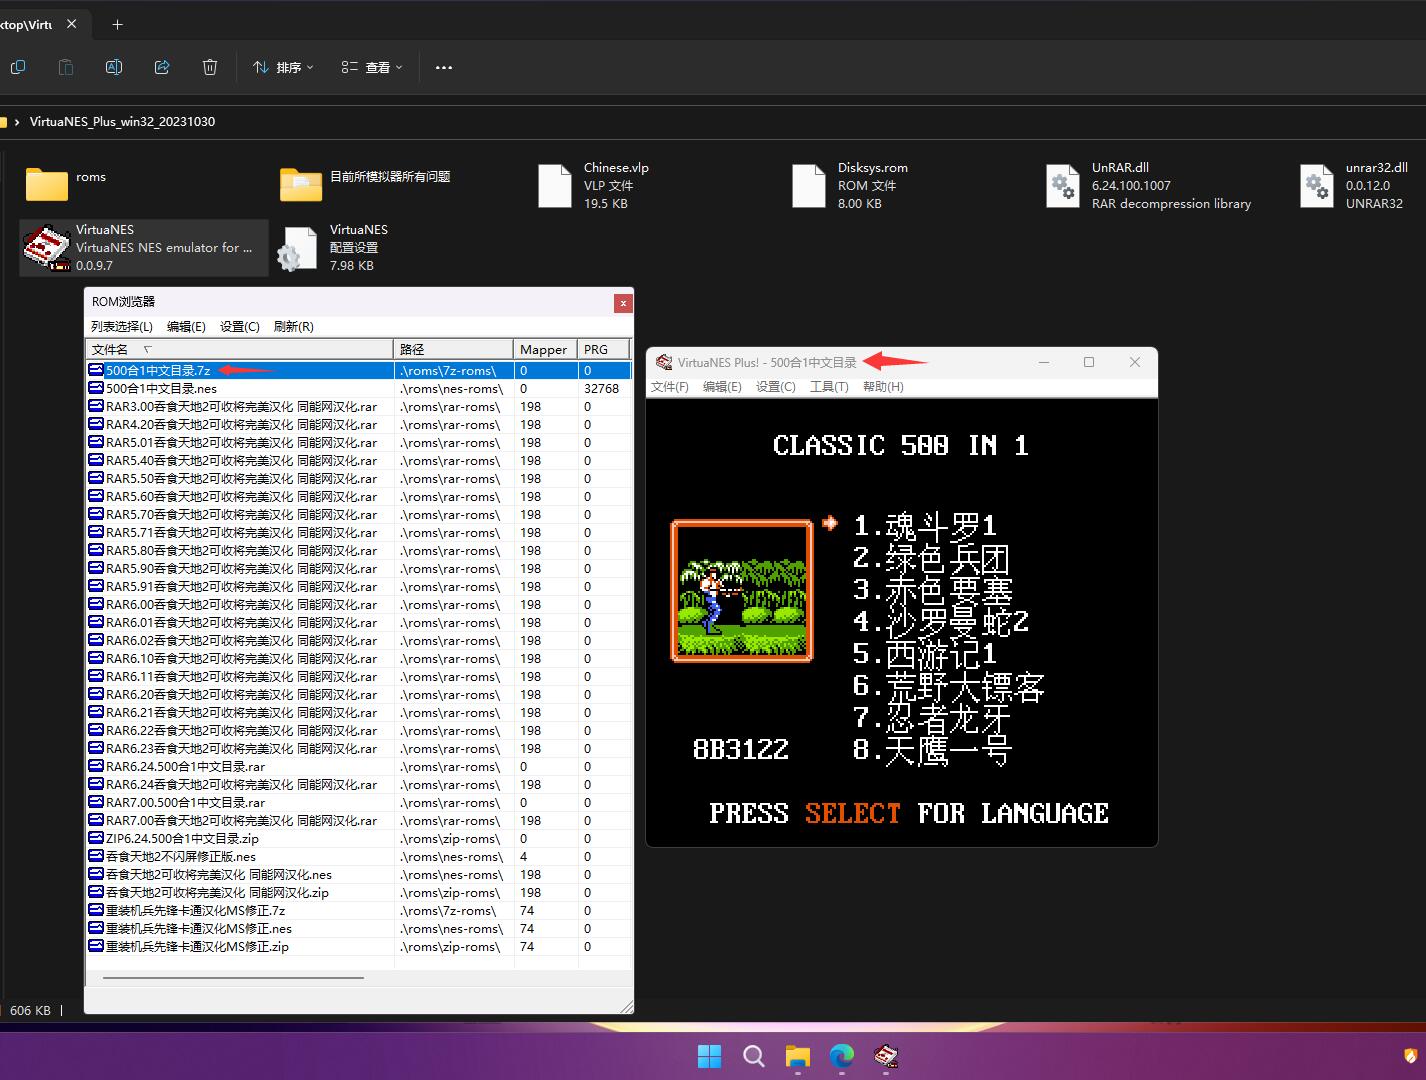The height and width of the screenshot is (1080, 1426).
Task: Select the VirtuaNES 配置设置 file icon
Action: [297, 248]
